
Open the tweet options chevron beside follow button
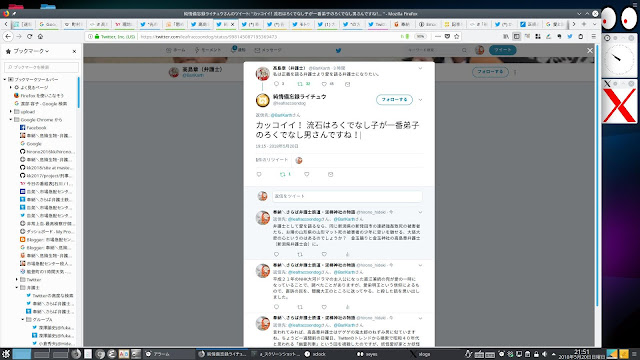tap(420, 100)
